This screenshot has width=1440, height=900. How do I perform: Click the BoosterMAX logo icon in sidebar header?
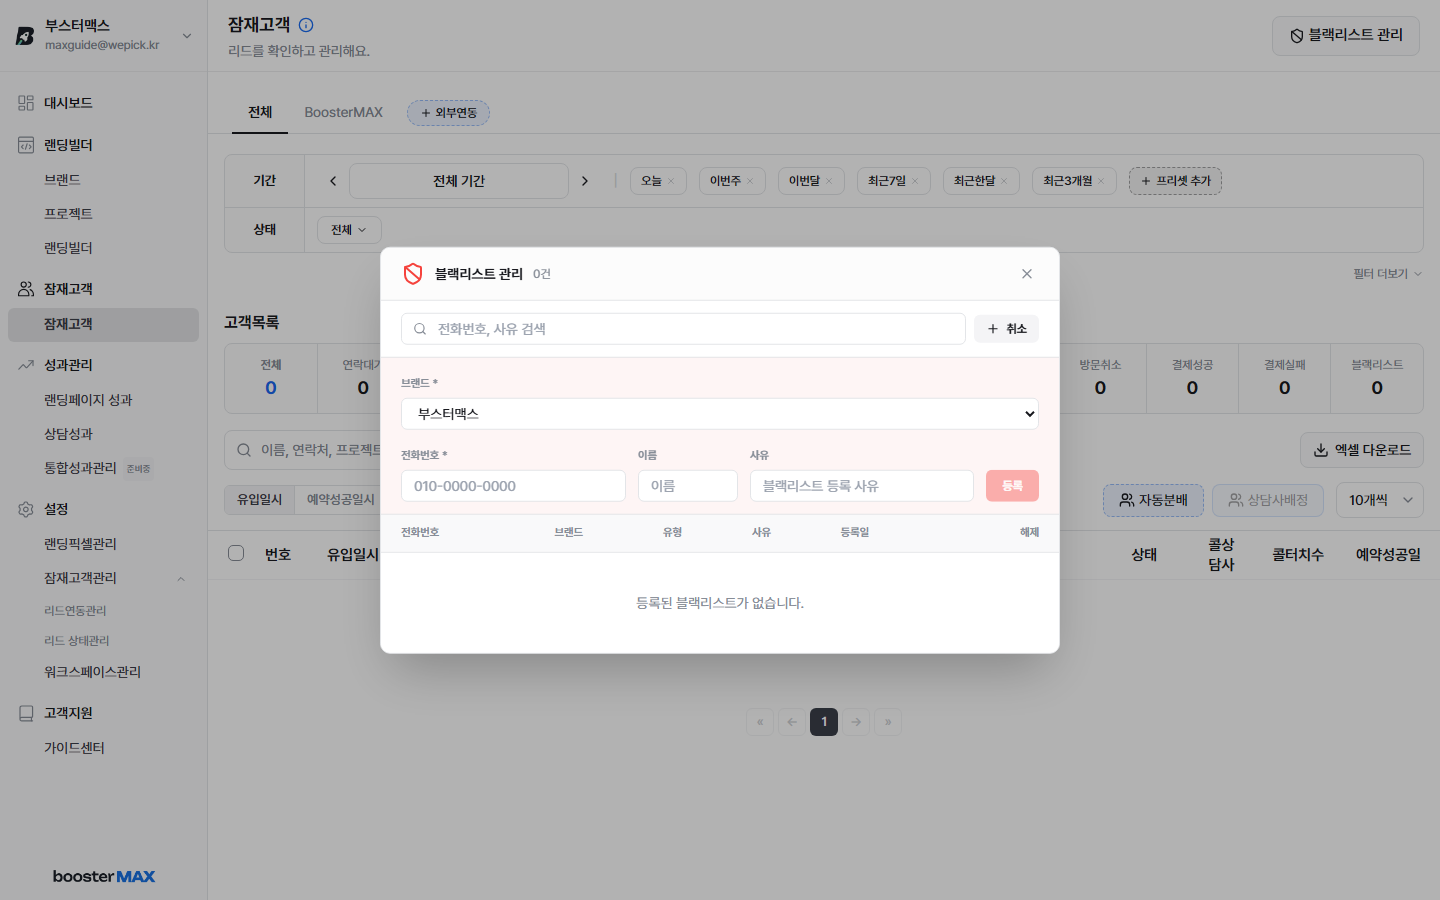pos(25,36)
